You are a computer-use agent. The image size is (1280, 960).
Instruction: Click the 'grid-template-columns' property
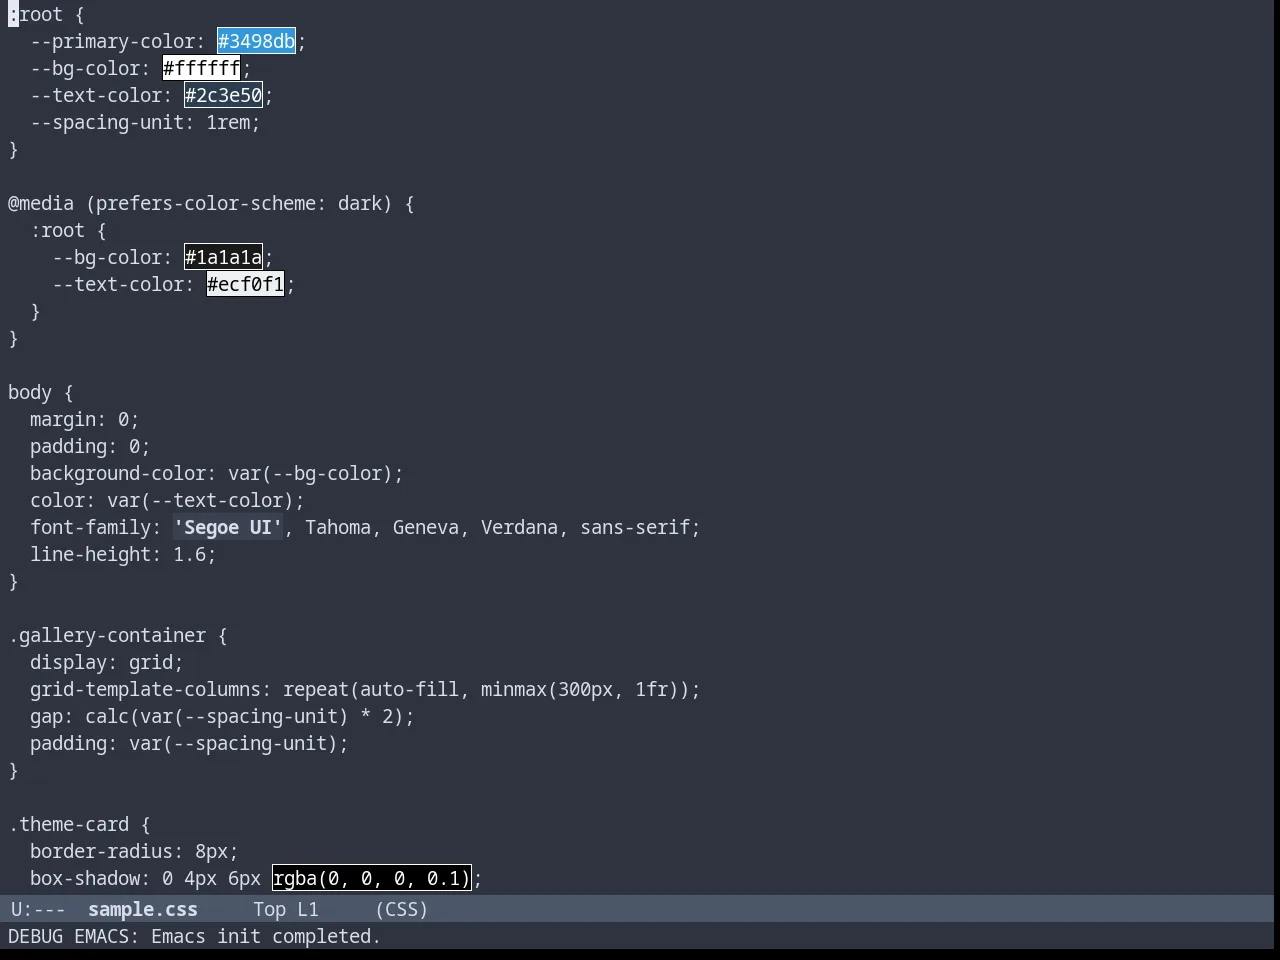coord(145,689)
